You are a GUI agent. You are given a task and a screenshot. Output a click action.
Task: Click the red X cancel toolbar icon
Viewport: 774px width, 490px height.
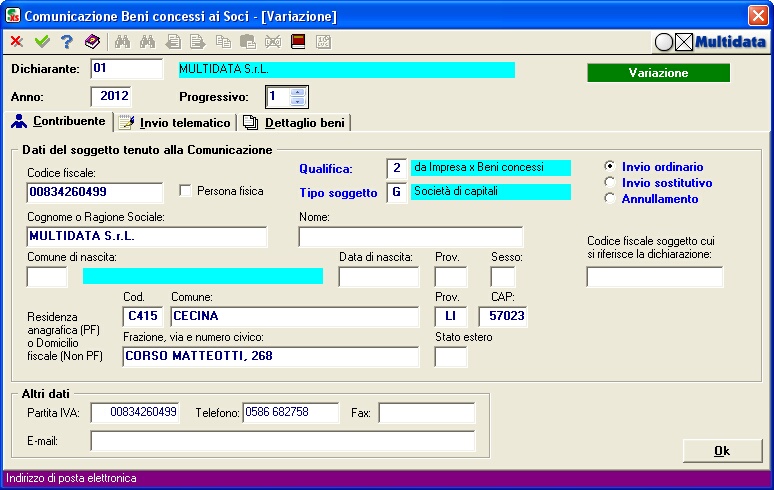[17, 42]
